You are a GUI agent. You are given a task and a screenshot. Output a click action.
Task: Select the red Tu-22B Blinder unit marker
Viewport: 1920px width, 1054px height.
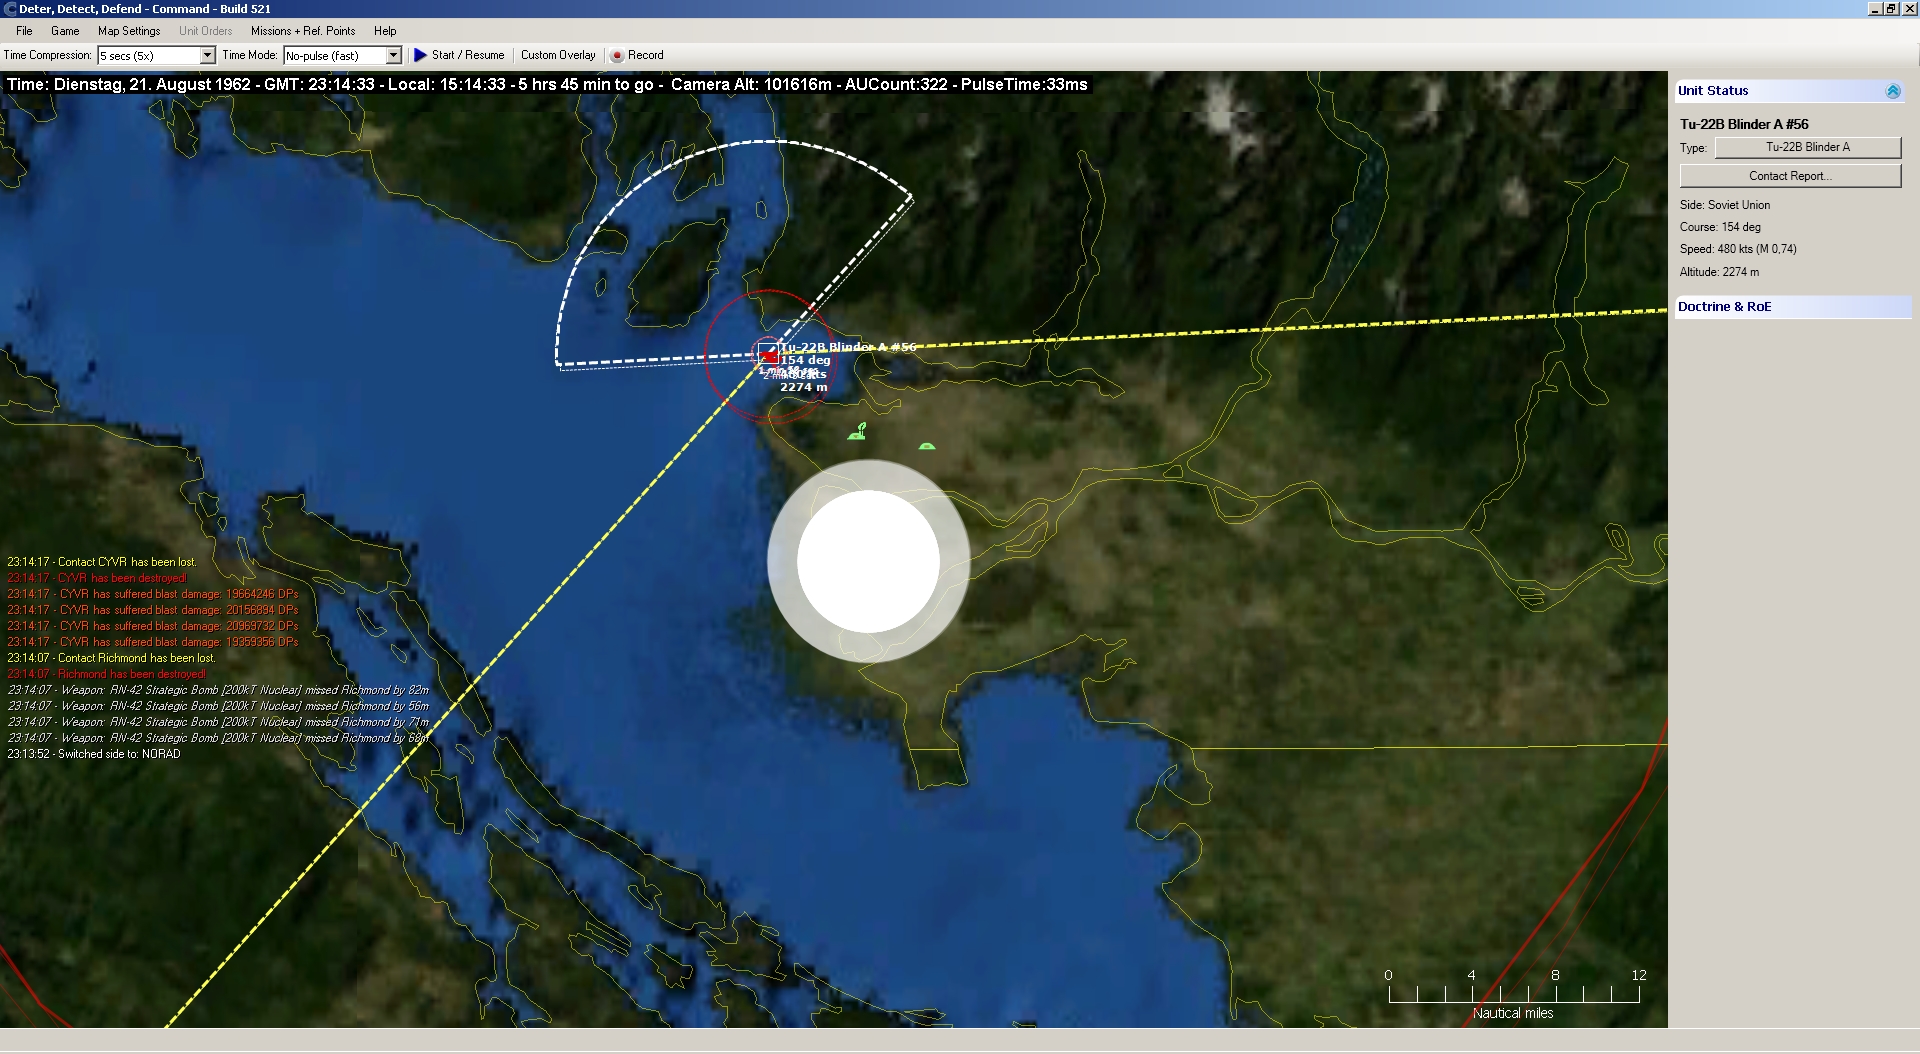pyautogui.click(x=768, y=354)
